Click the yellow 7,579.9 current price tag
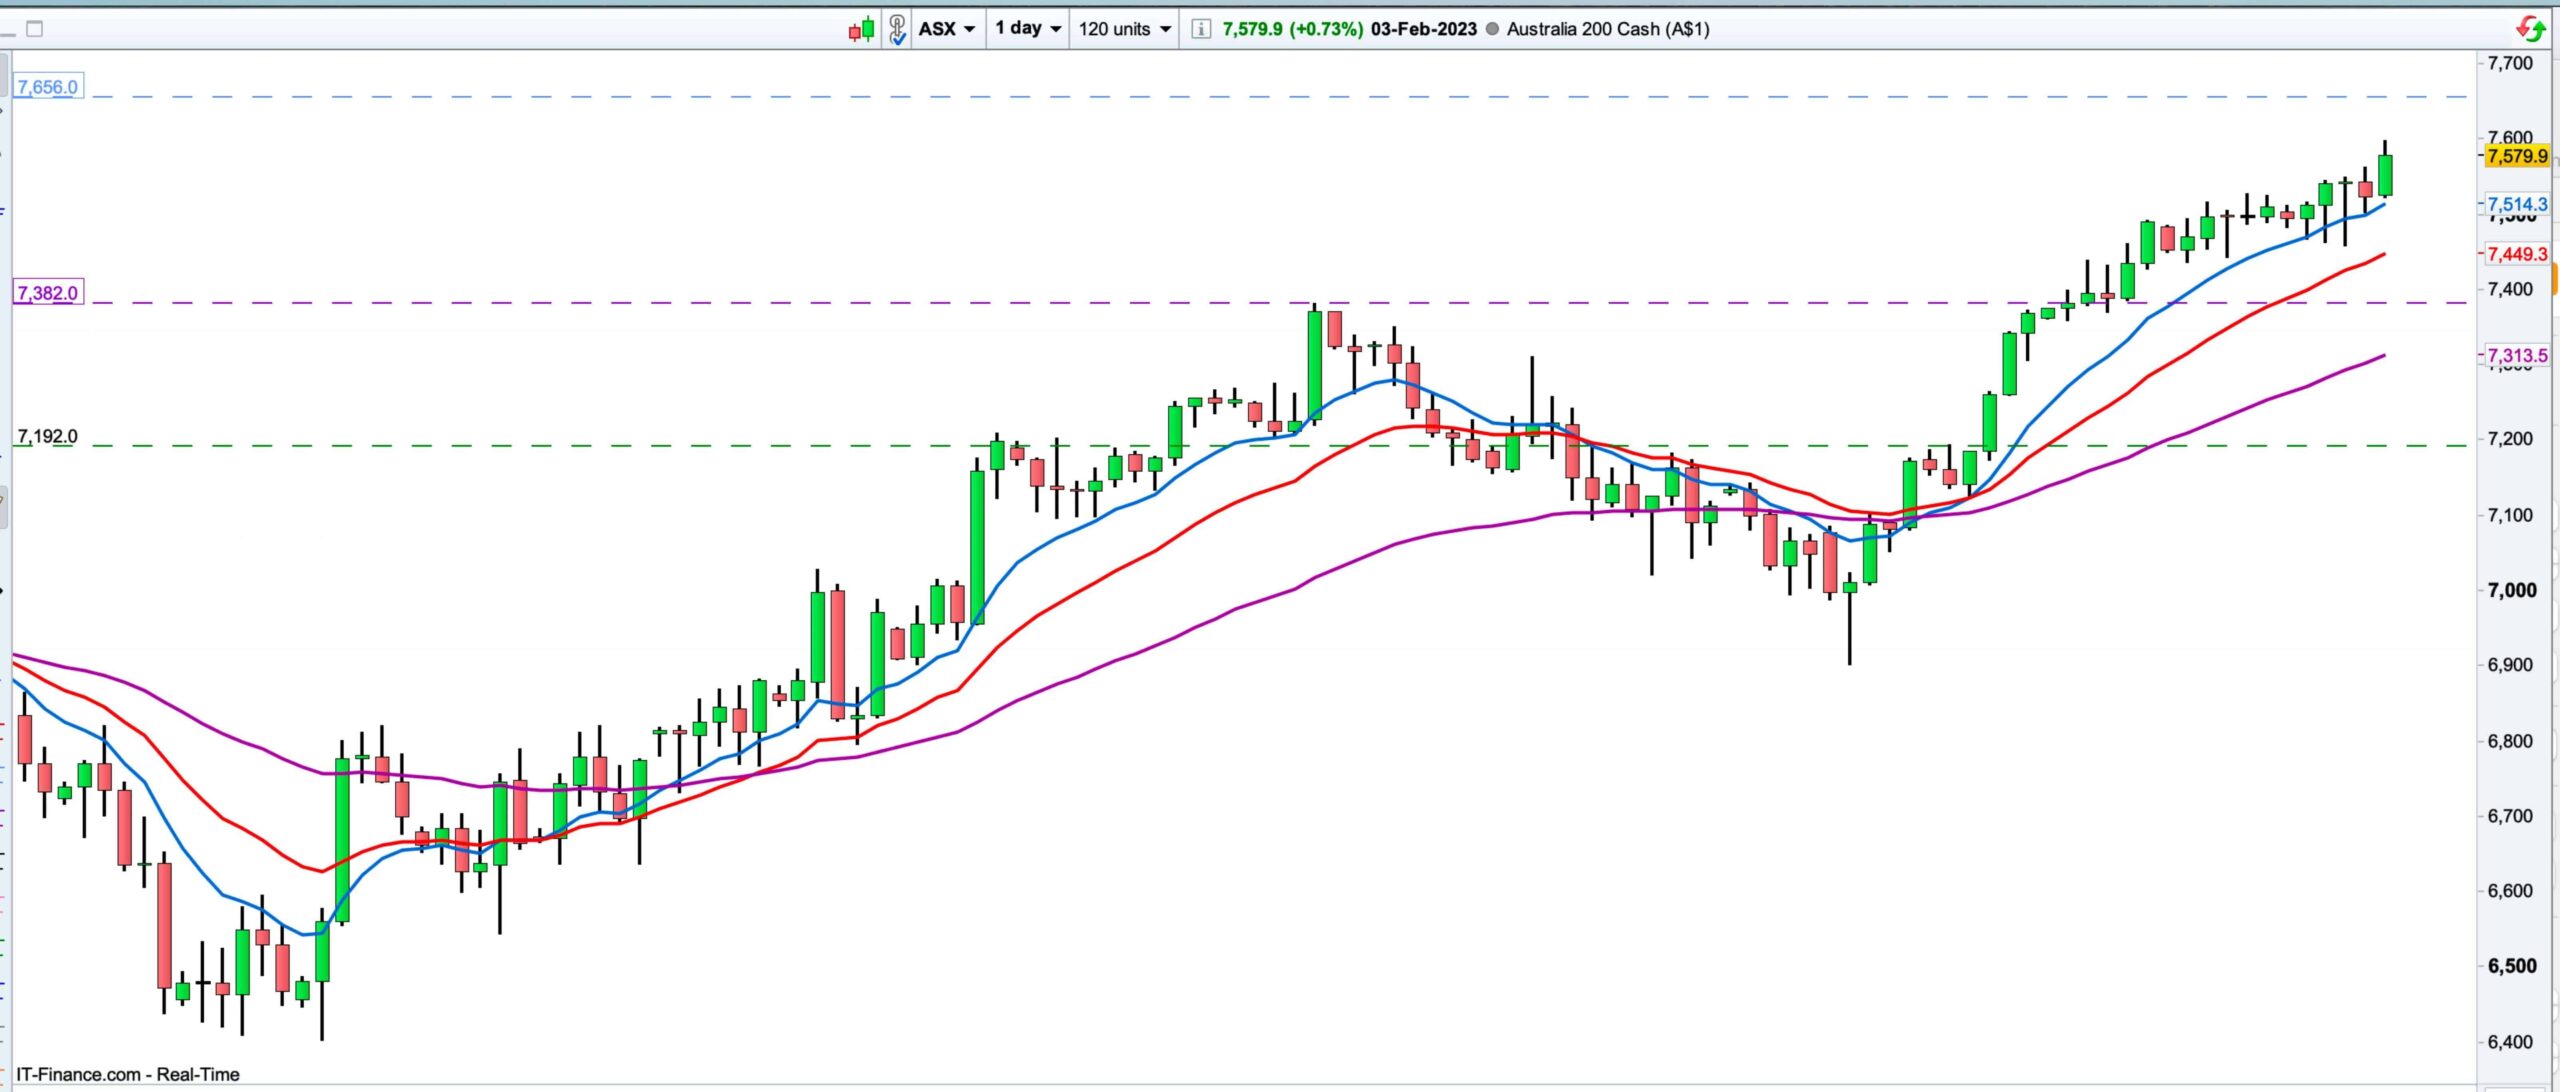 click(x=2516, y=156)
